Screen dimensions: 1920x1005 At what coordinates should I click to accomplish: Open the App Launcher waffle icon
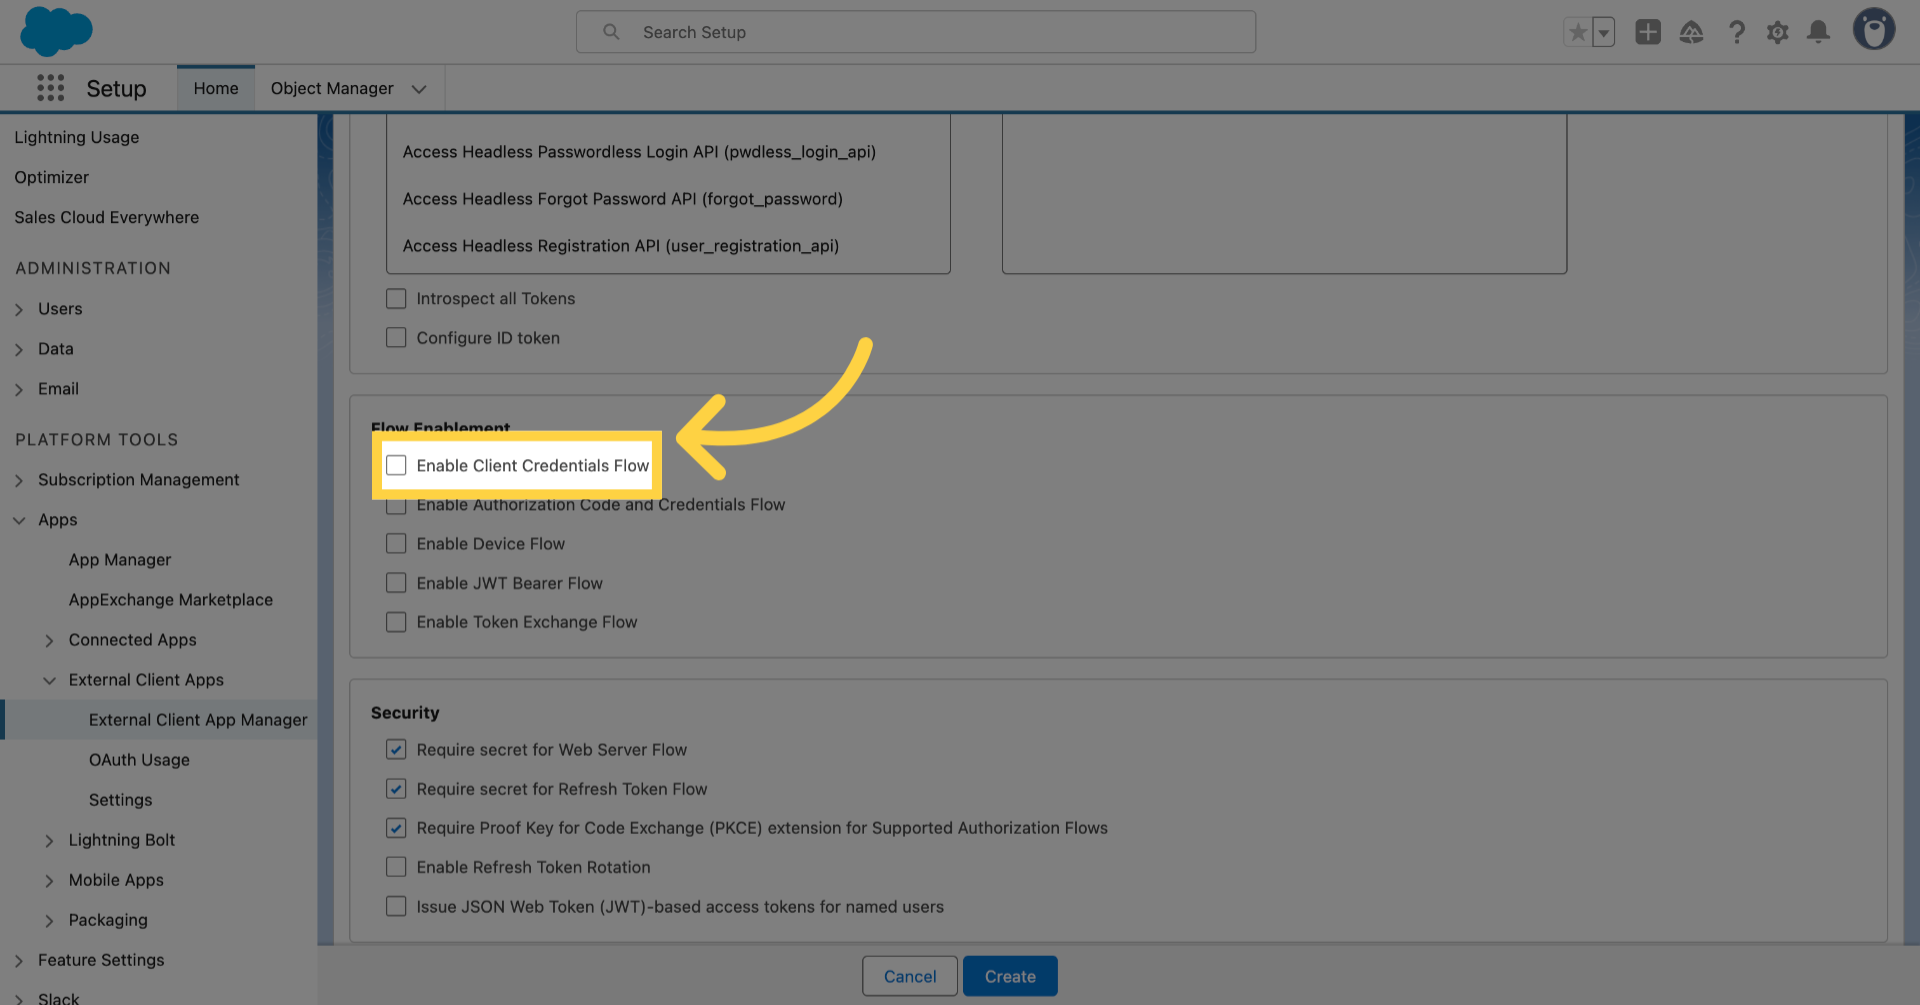pos(49,88)
